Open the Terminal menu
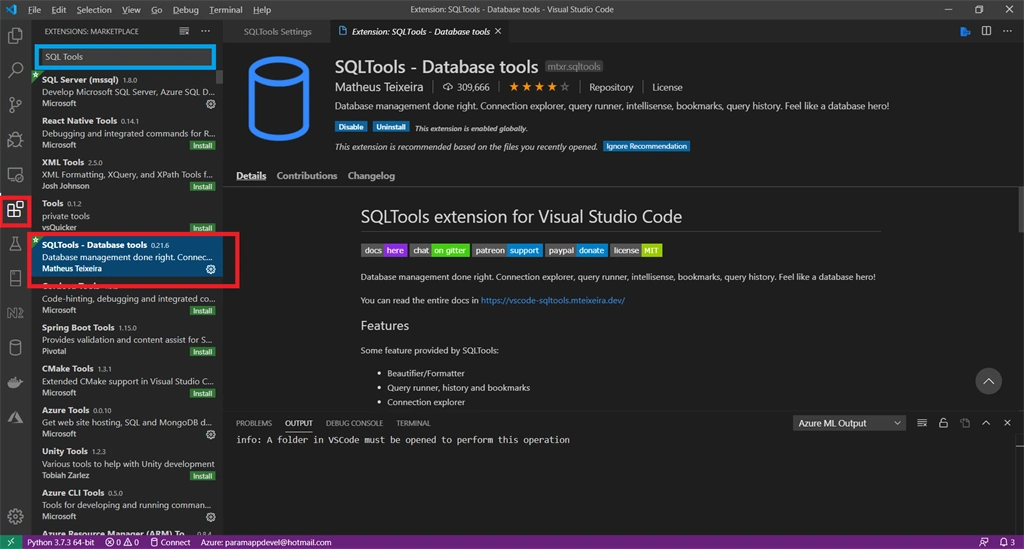 [226, 10]
